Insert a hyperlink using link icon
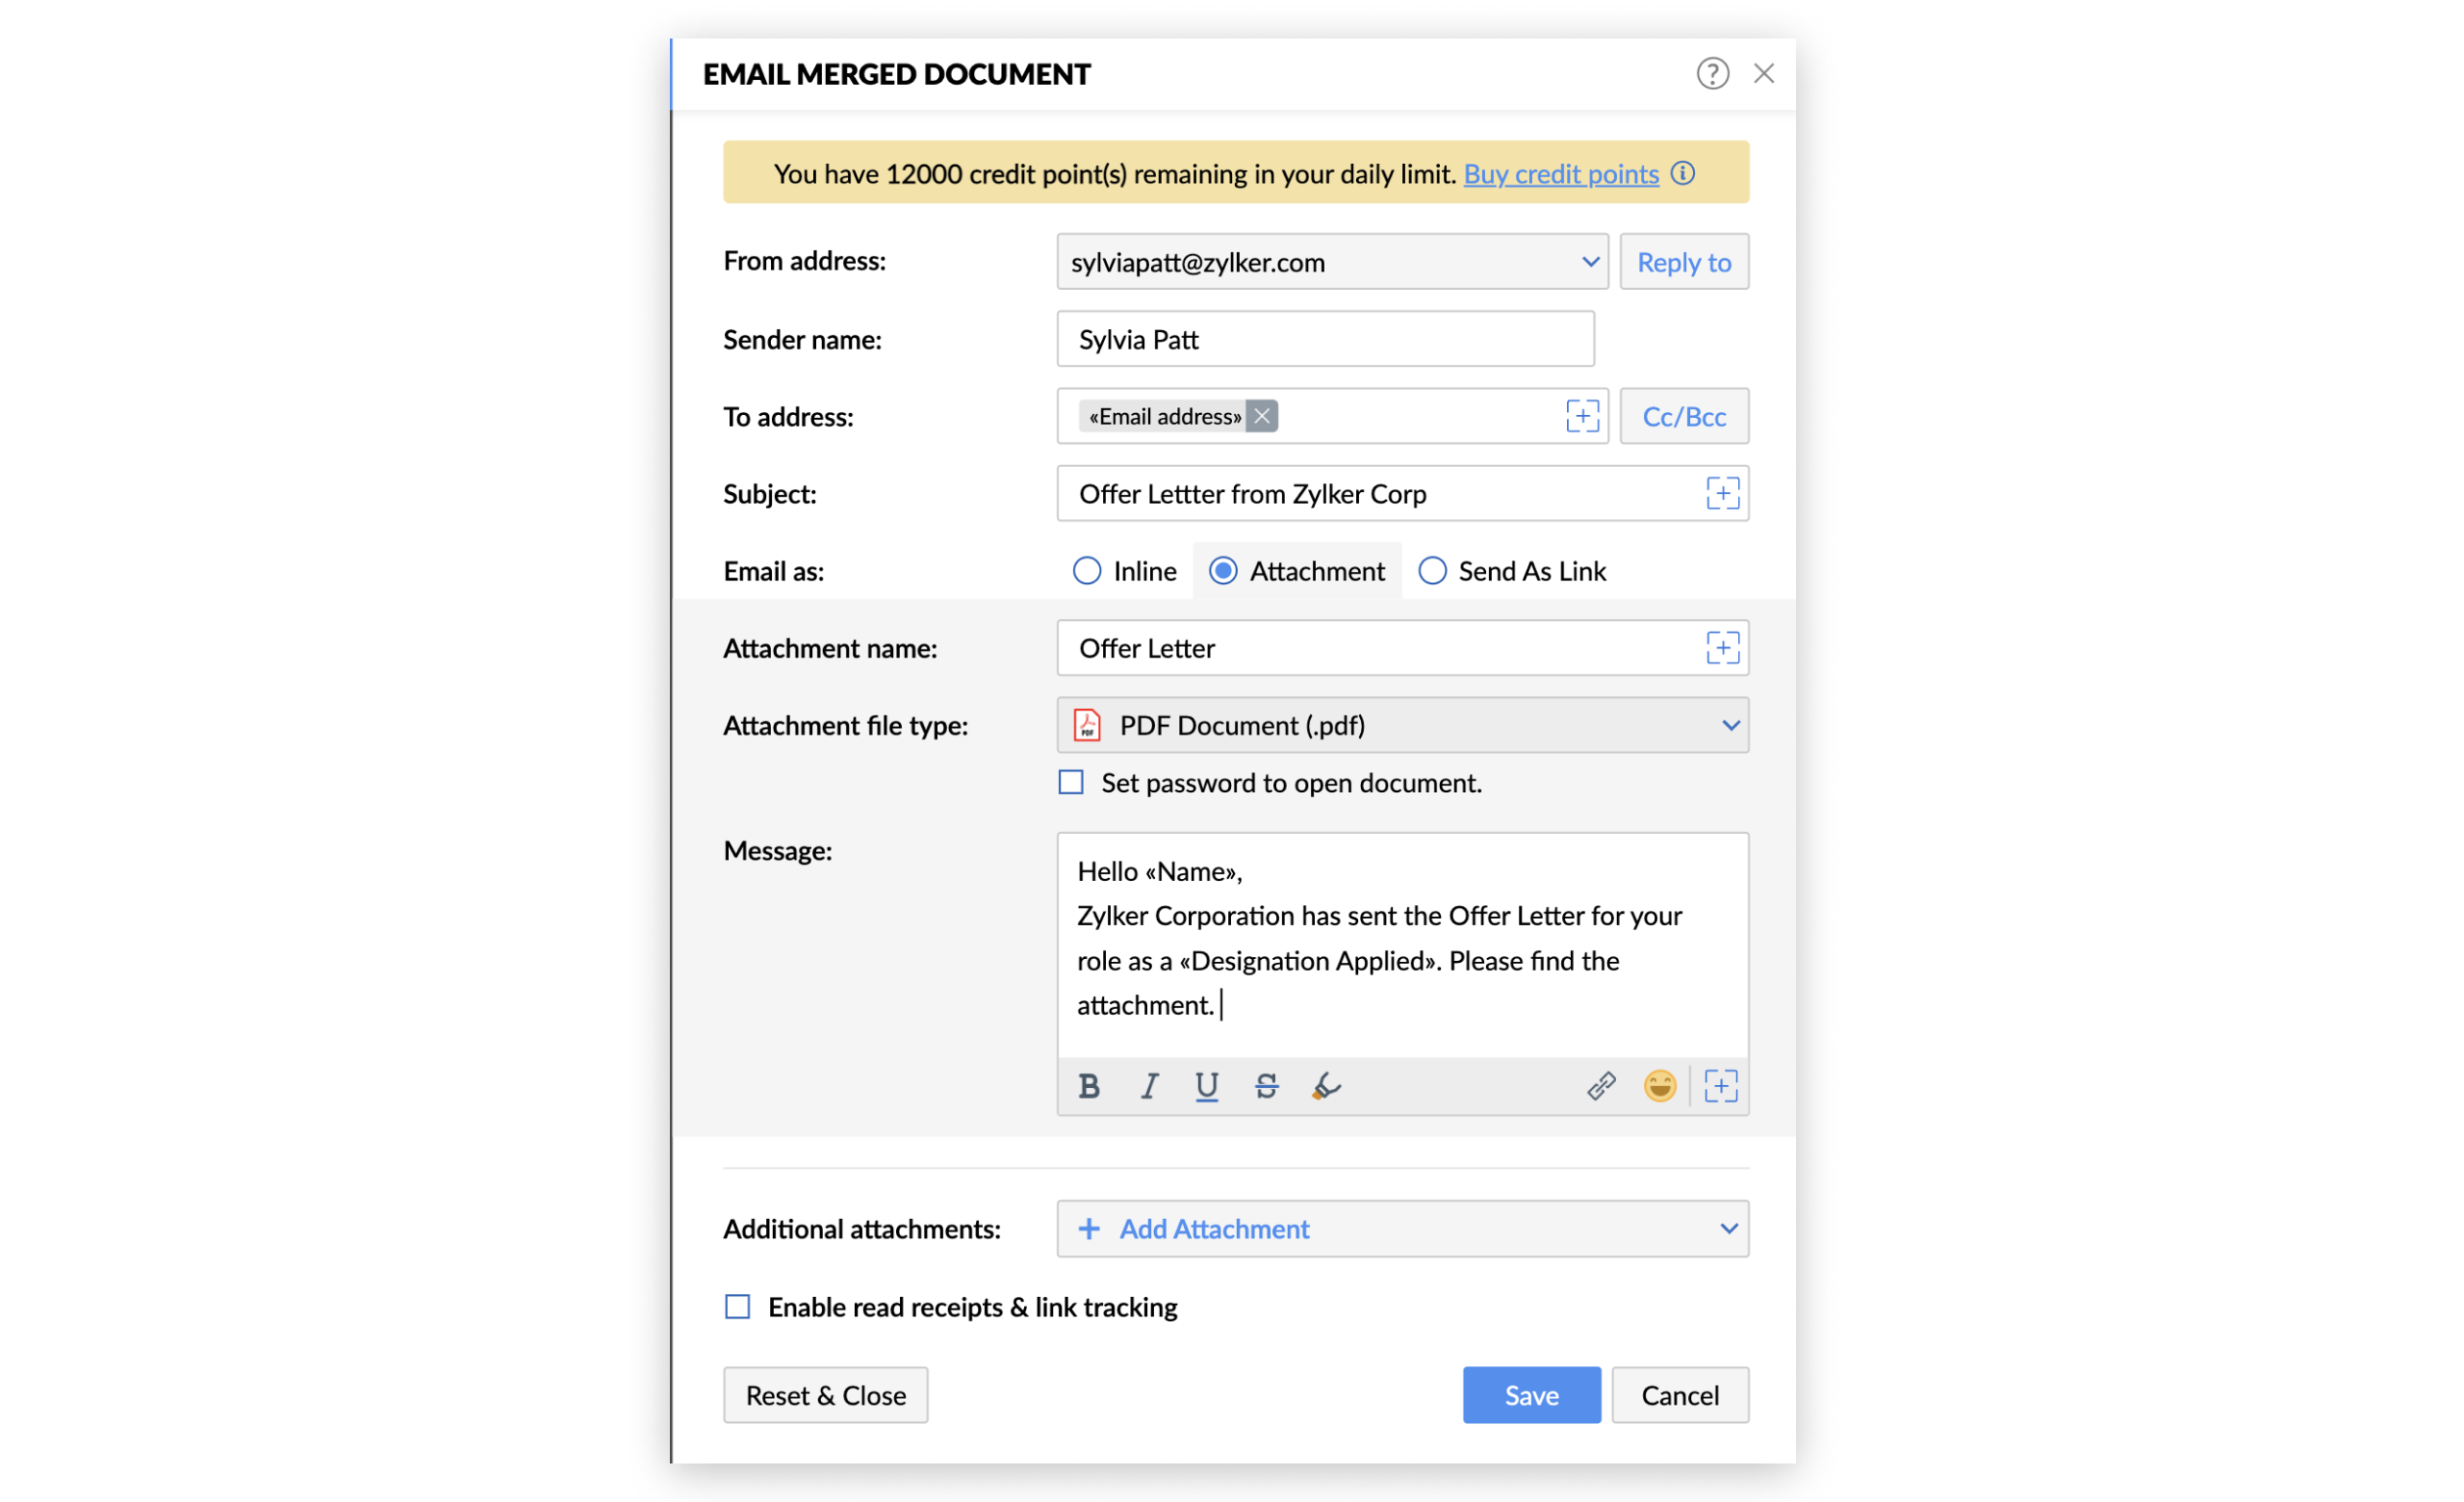 1601,1086
